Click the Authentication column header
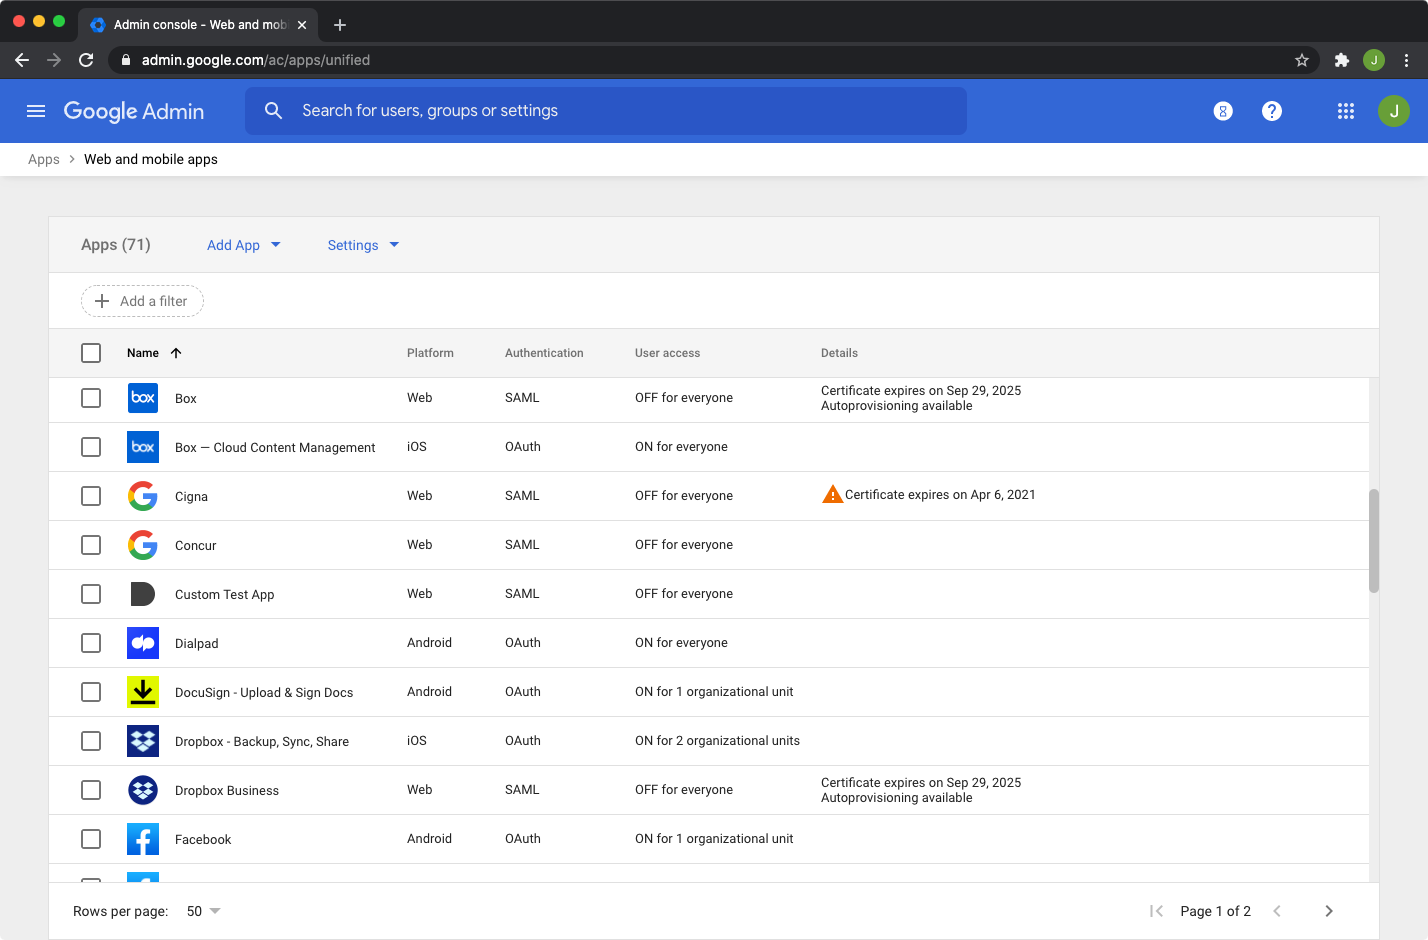 pos(544,353)
